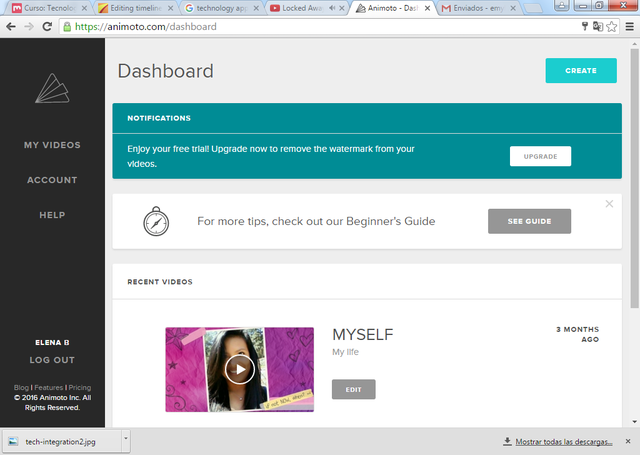The image size is (640, 455).
Task: Switch to the Curso: Tecnolog tab
Action: [x=49, y=8]
